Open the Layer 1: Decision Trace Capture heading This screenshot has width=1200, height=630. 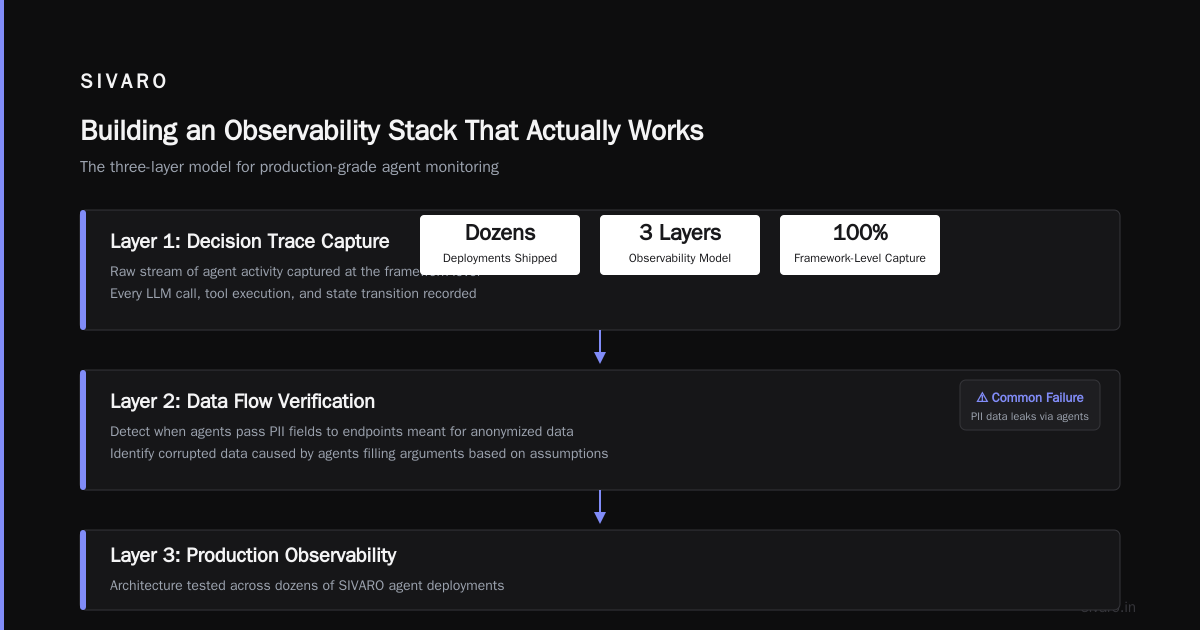tap(250, 241)
